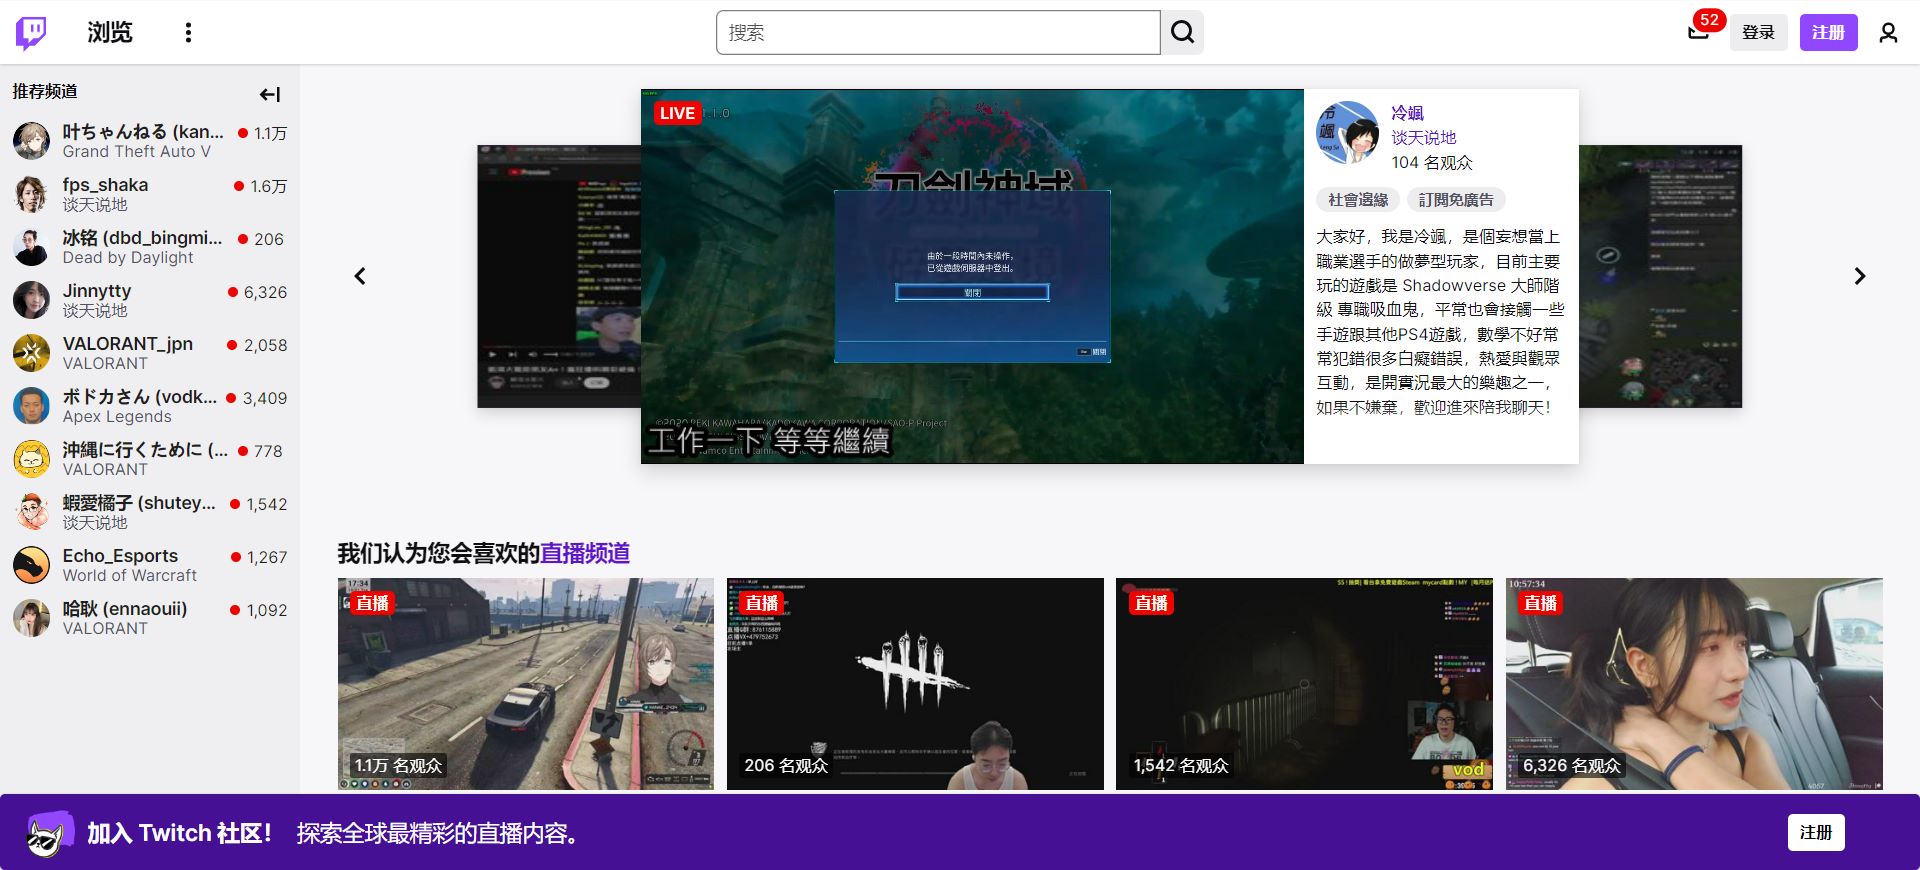Open VALORANT_jpn channel name in sidebar
1920x870 pixels.
pos(128,344)
